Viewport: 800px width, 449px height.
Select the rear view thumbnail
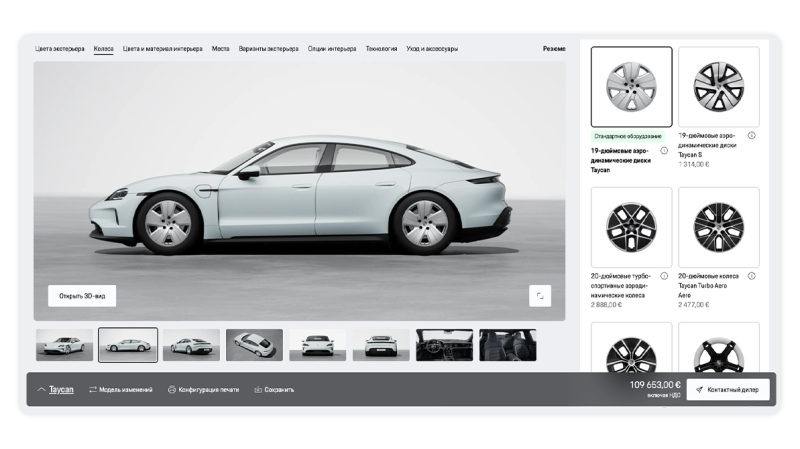coord(381,345)
